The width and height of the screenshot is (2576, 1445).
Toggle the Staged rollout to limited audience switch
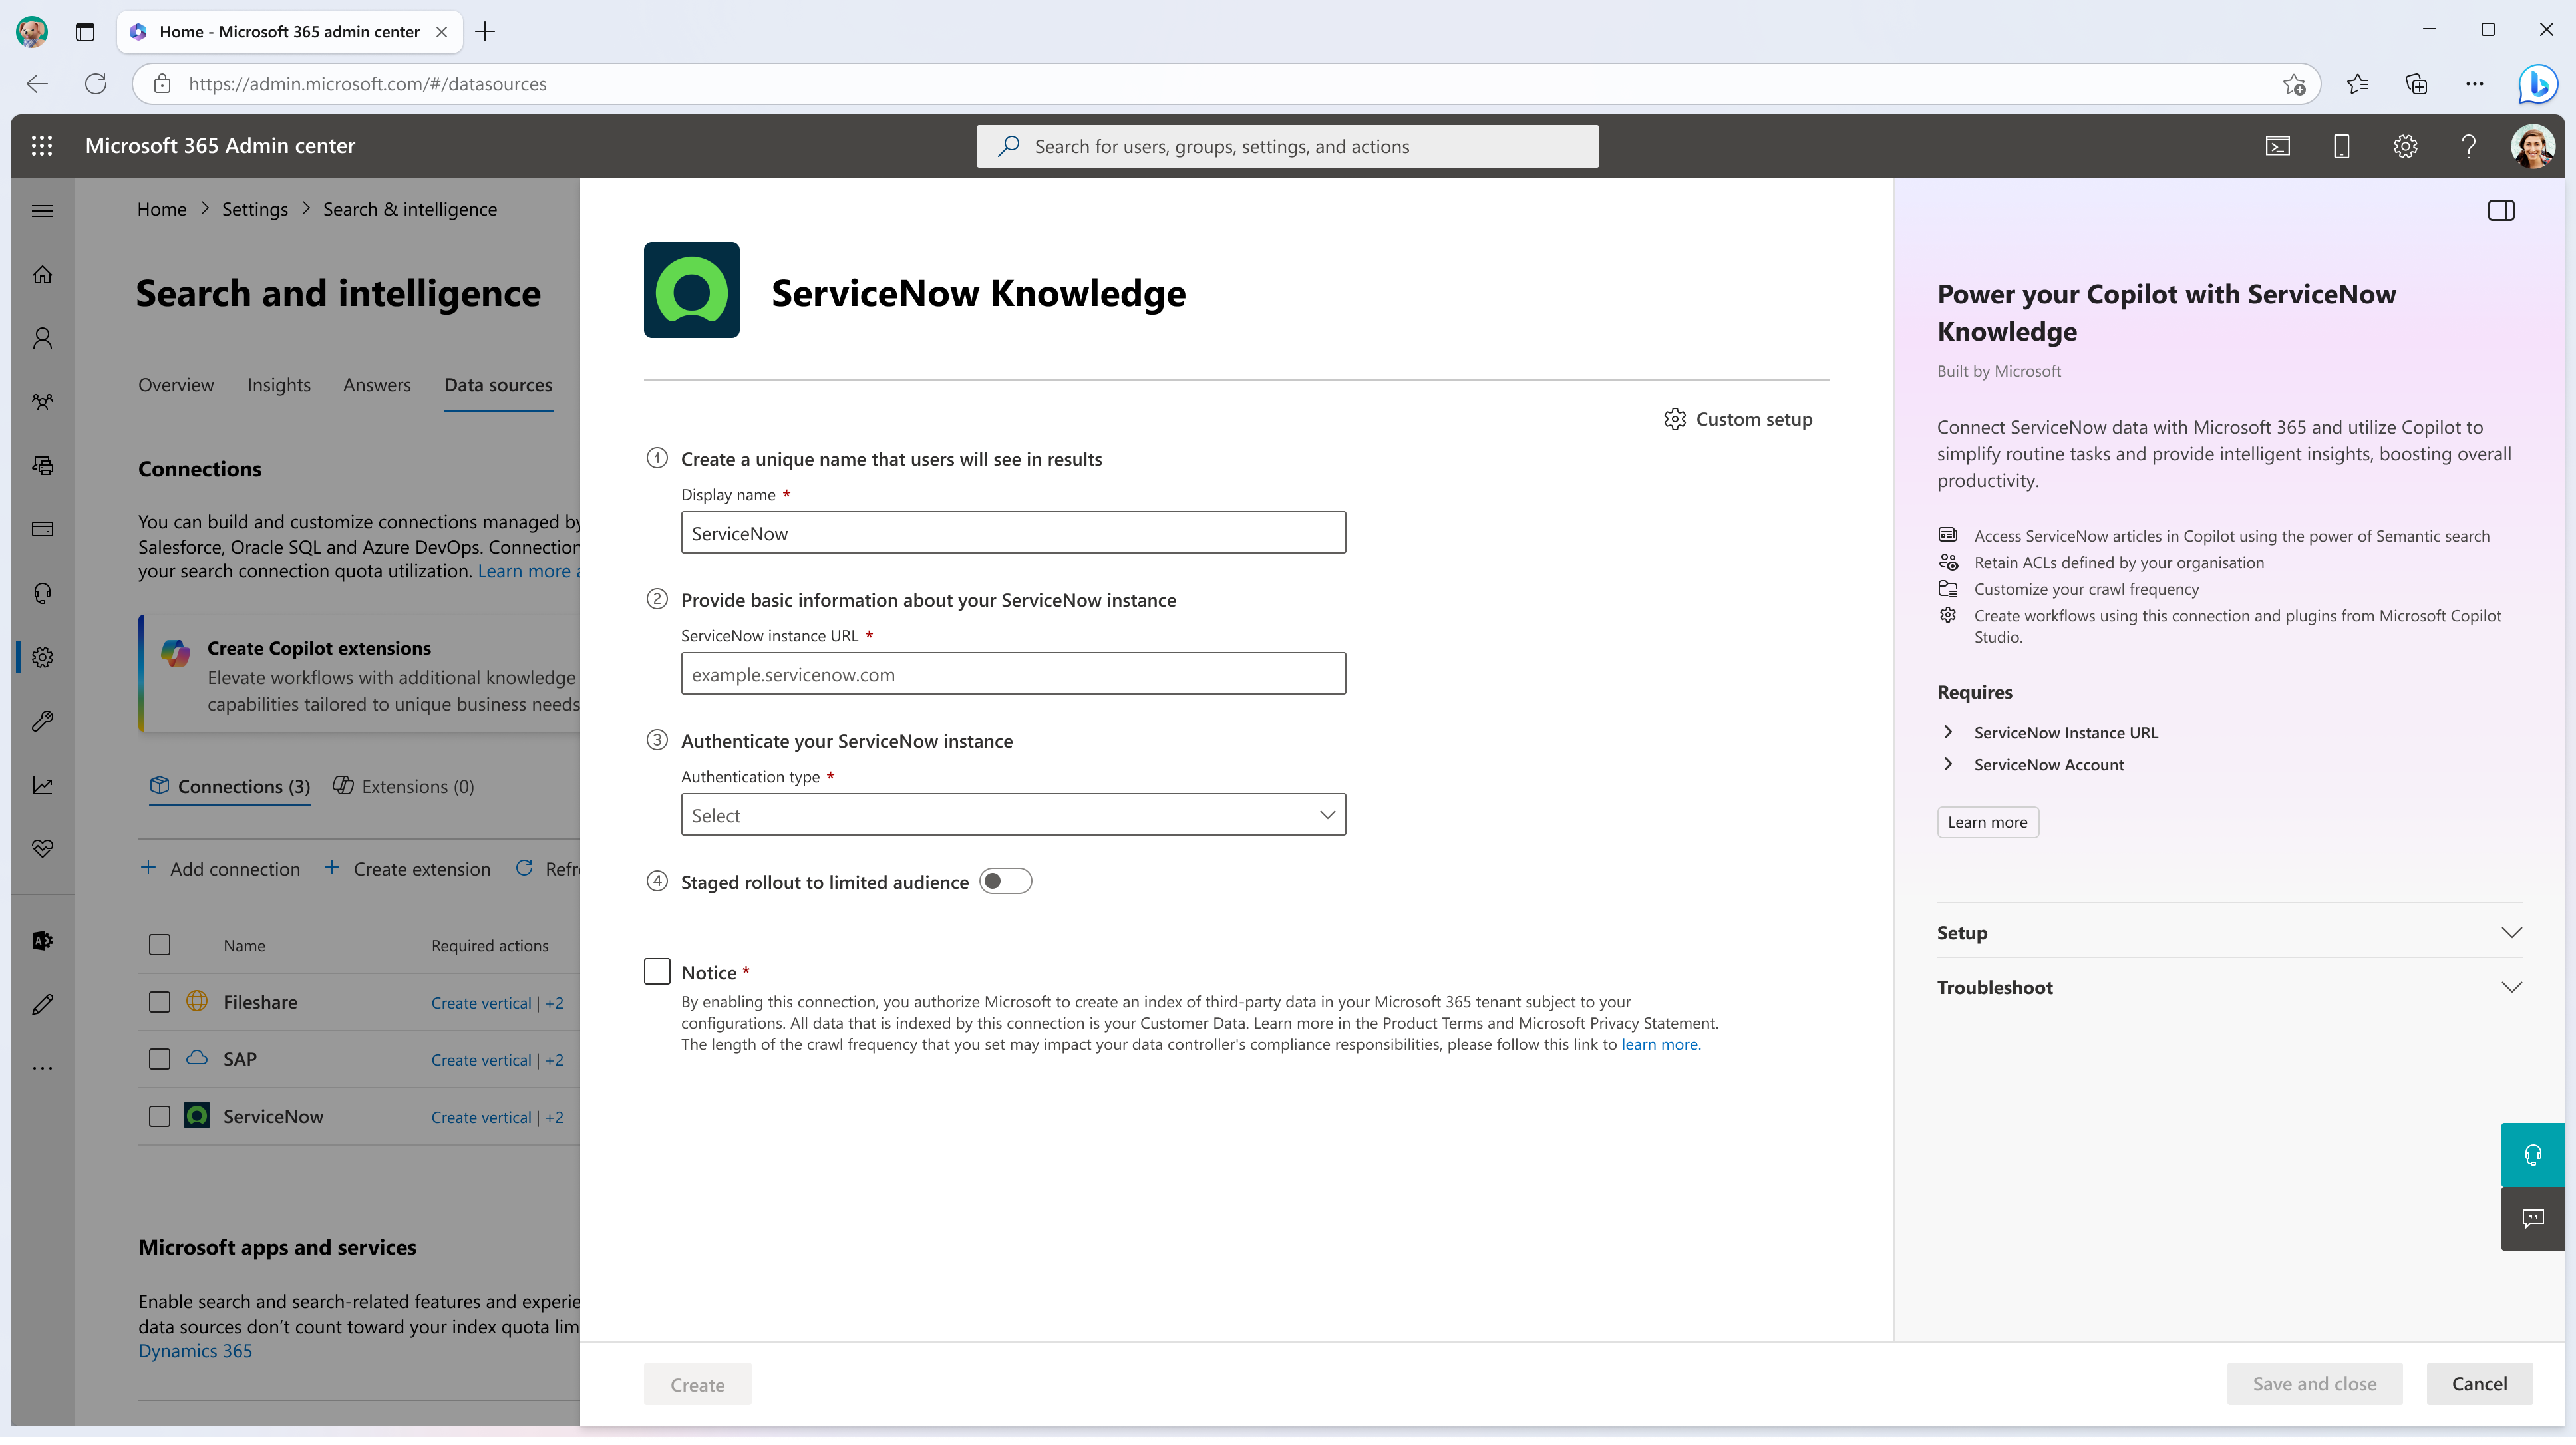(x=1003, y=881)
